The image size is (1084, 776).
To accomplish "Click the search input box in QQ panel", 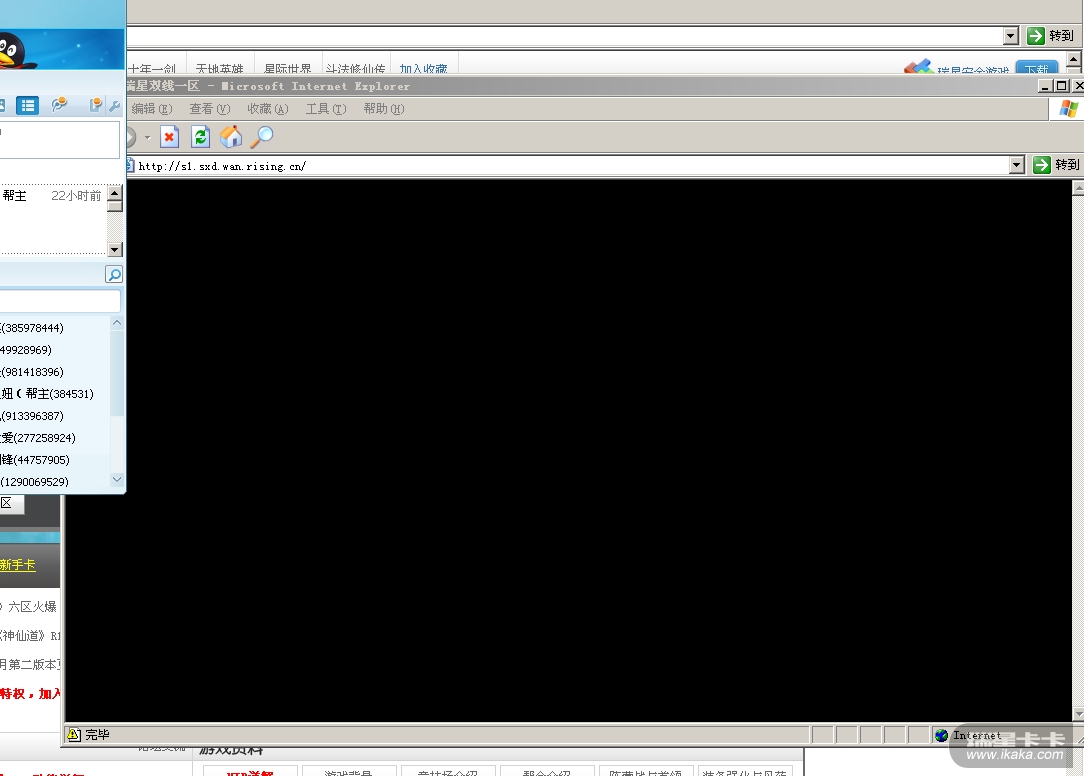I will pyautogui.click(x=59, y=300).
